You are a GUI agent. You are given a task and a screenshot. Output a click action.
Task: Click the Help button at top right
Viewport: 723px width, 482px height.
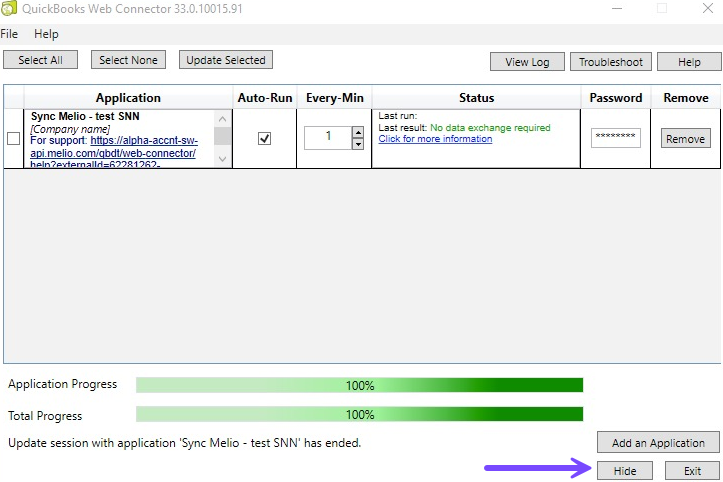click(x=689, y=62)
